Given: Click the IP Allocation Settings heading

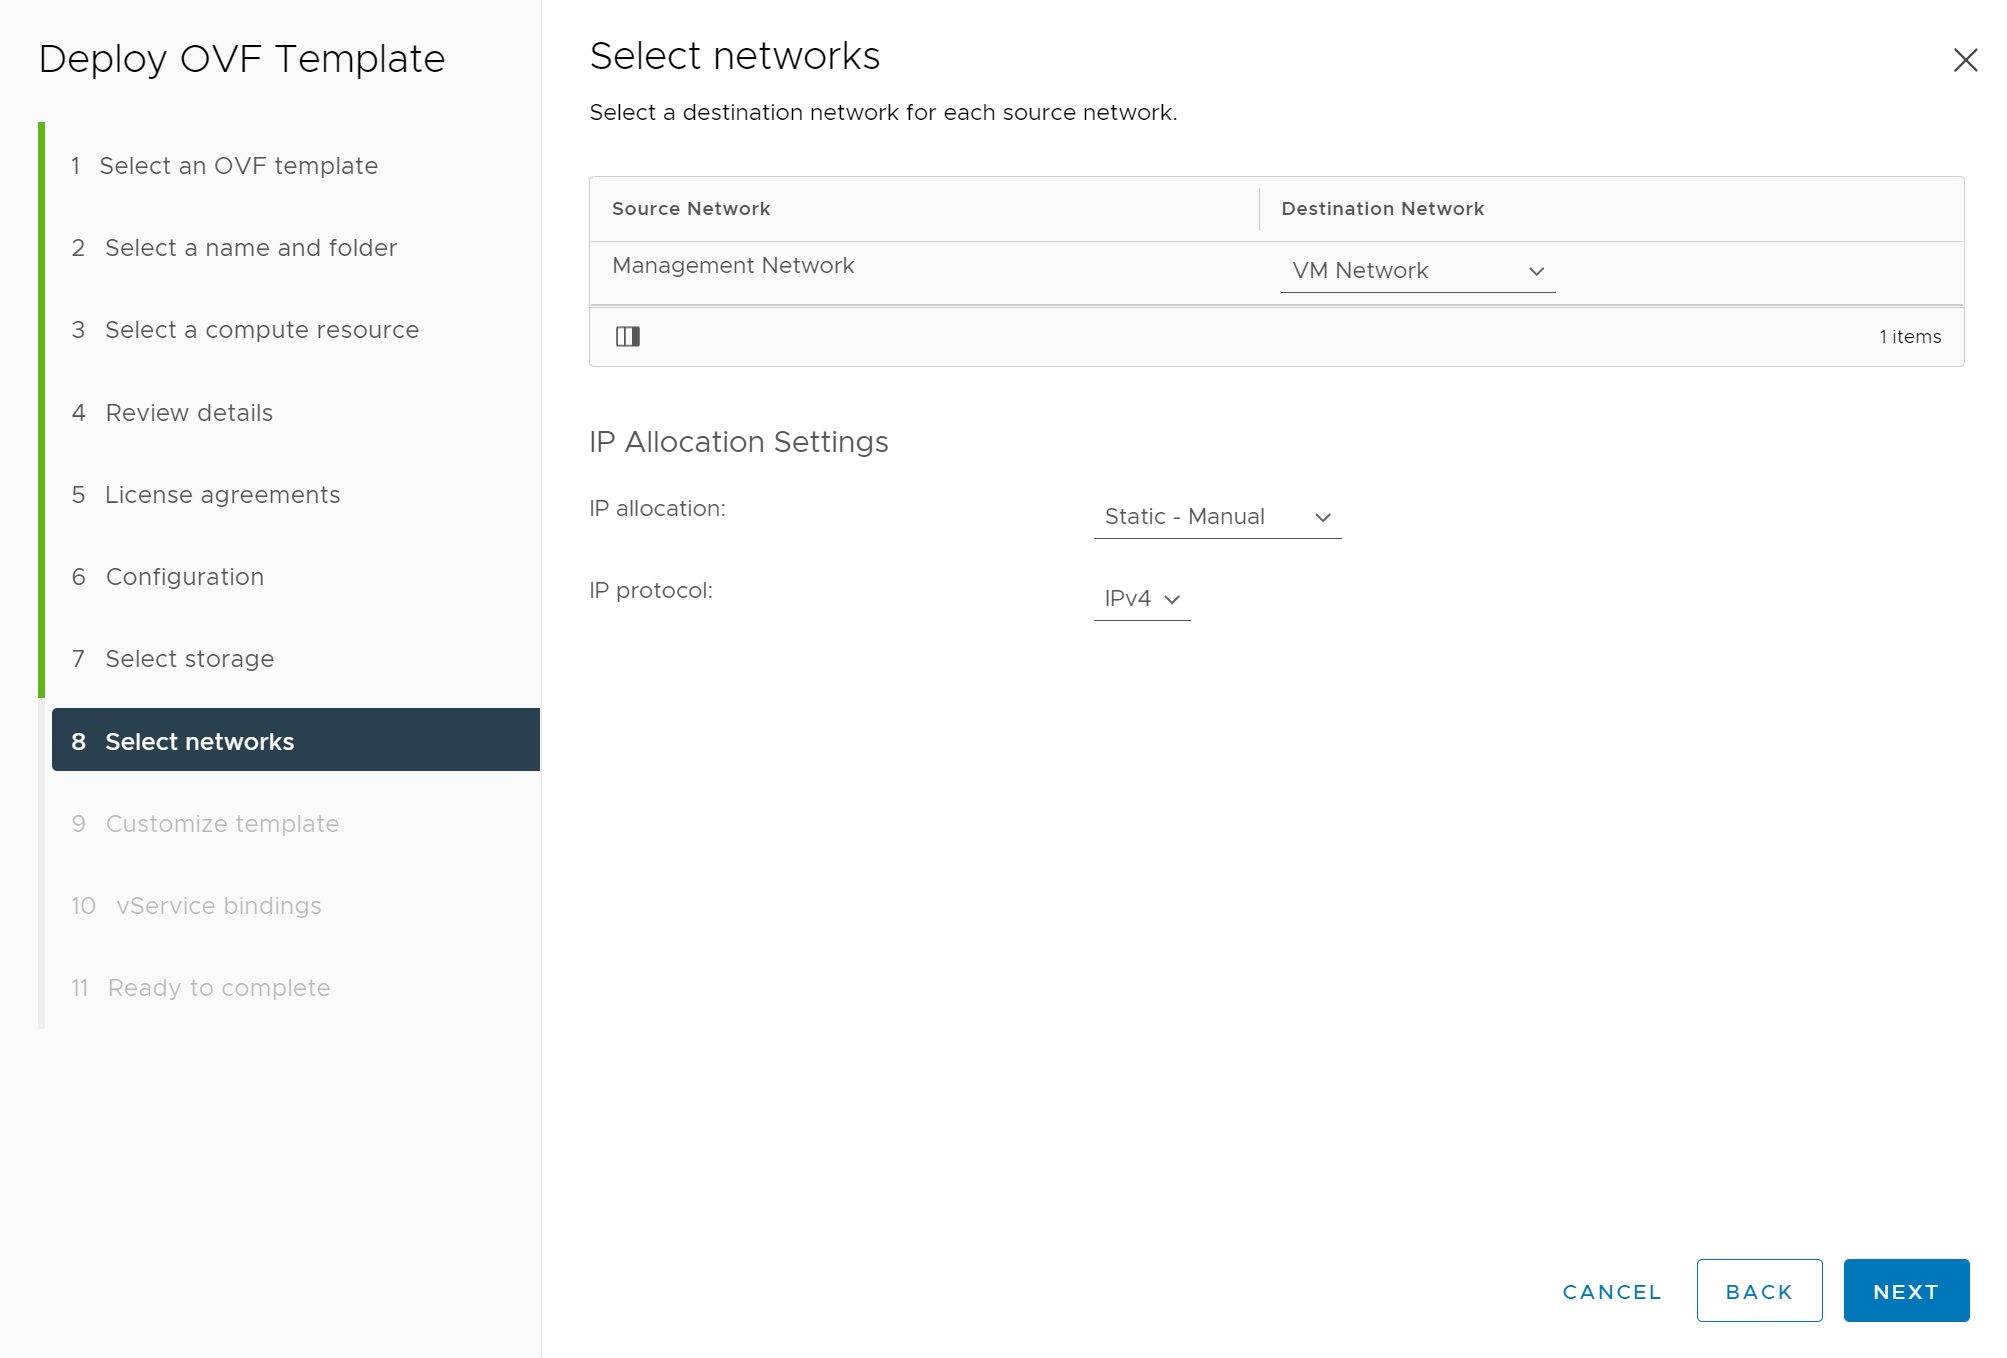Looking at the screenshot, I should (739, 442).
